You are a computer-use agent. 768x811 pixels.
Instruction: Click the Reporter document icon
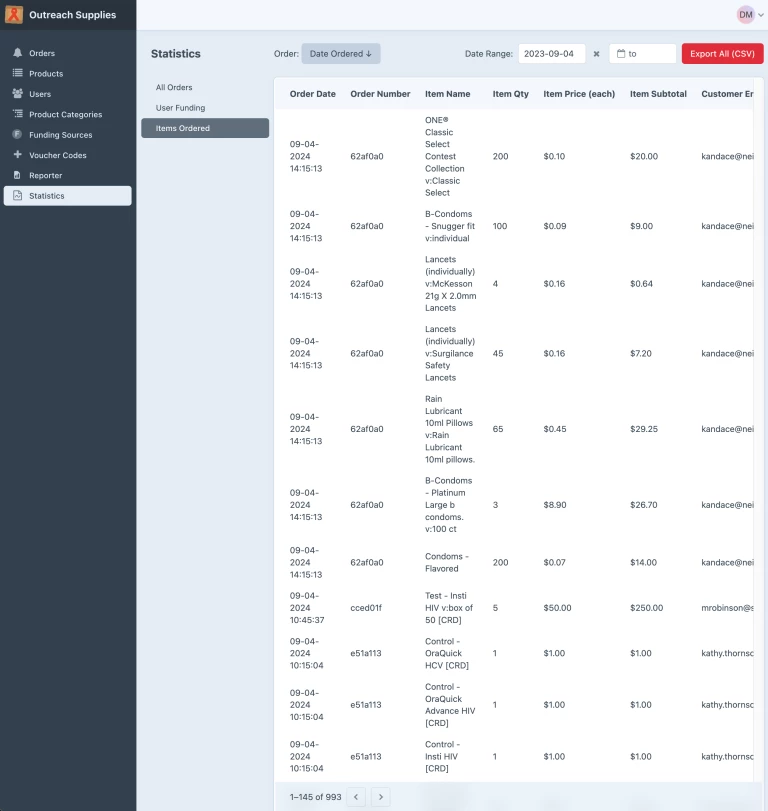[17, 175]
